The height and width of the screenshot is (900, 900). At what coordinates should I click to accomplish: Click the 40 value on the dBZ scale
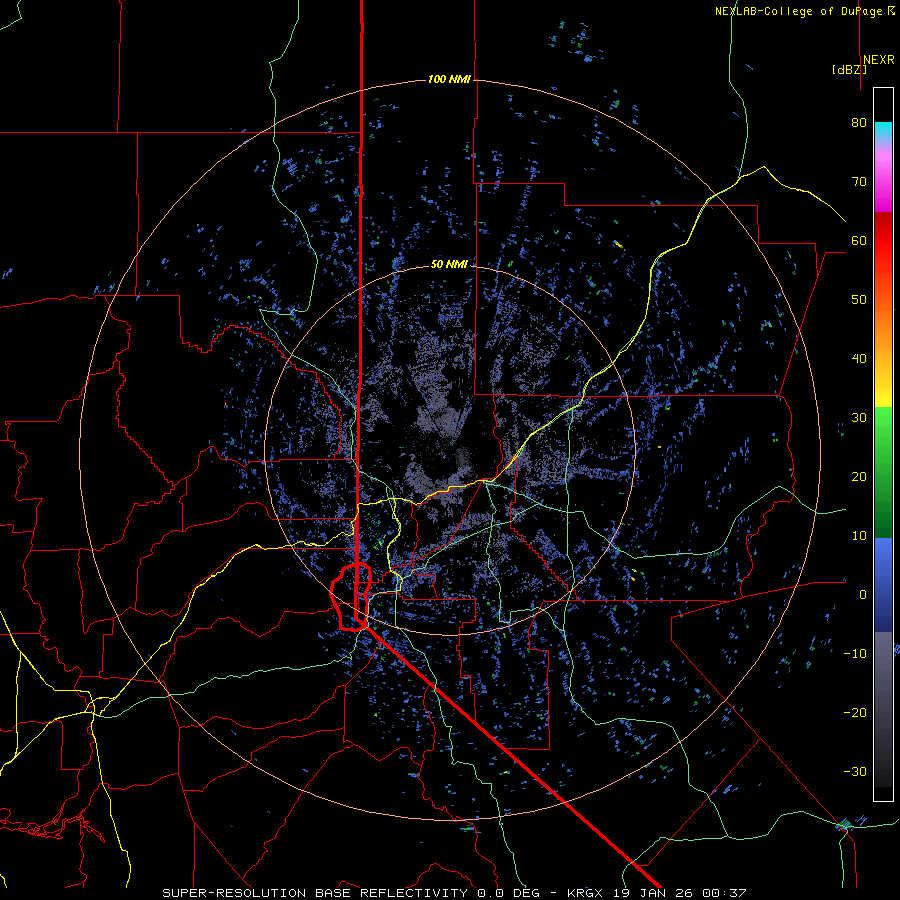pyautogui.click(x=859, y=359)
